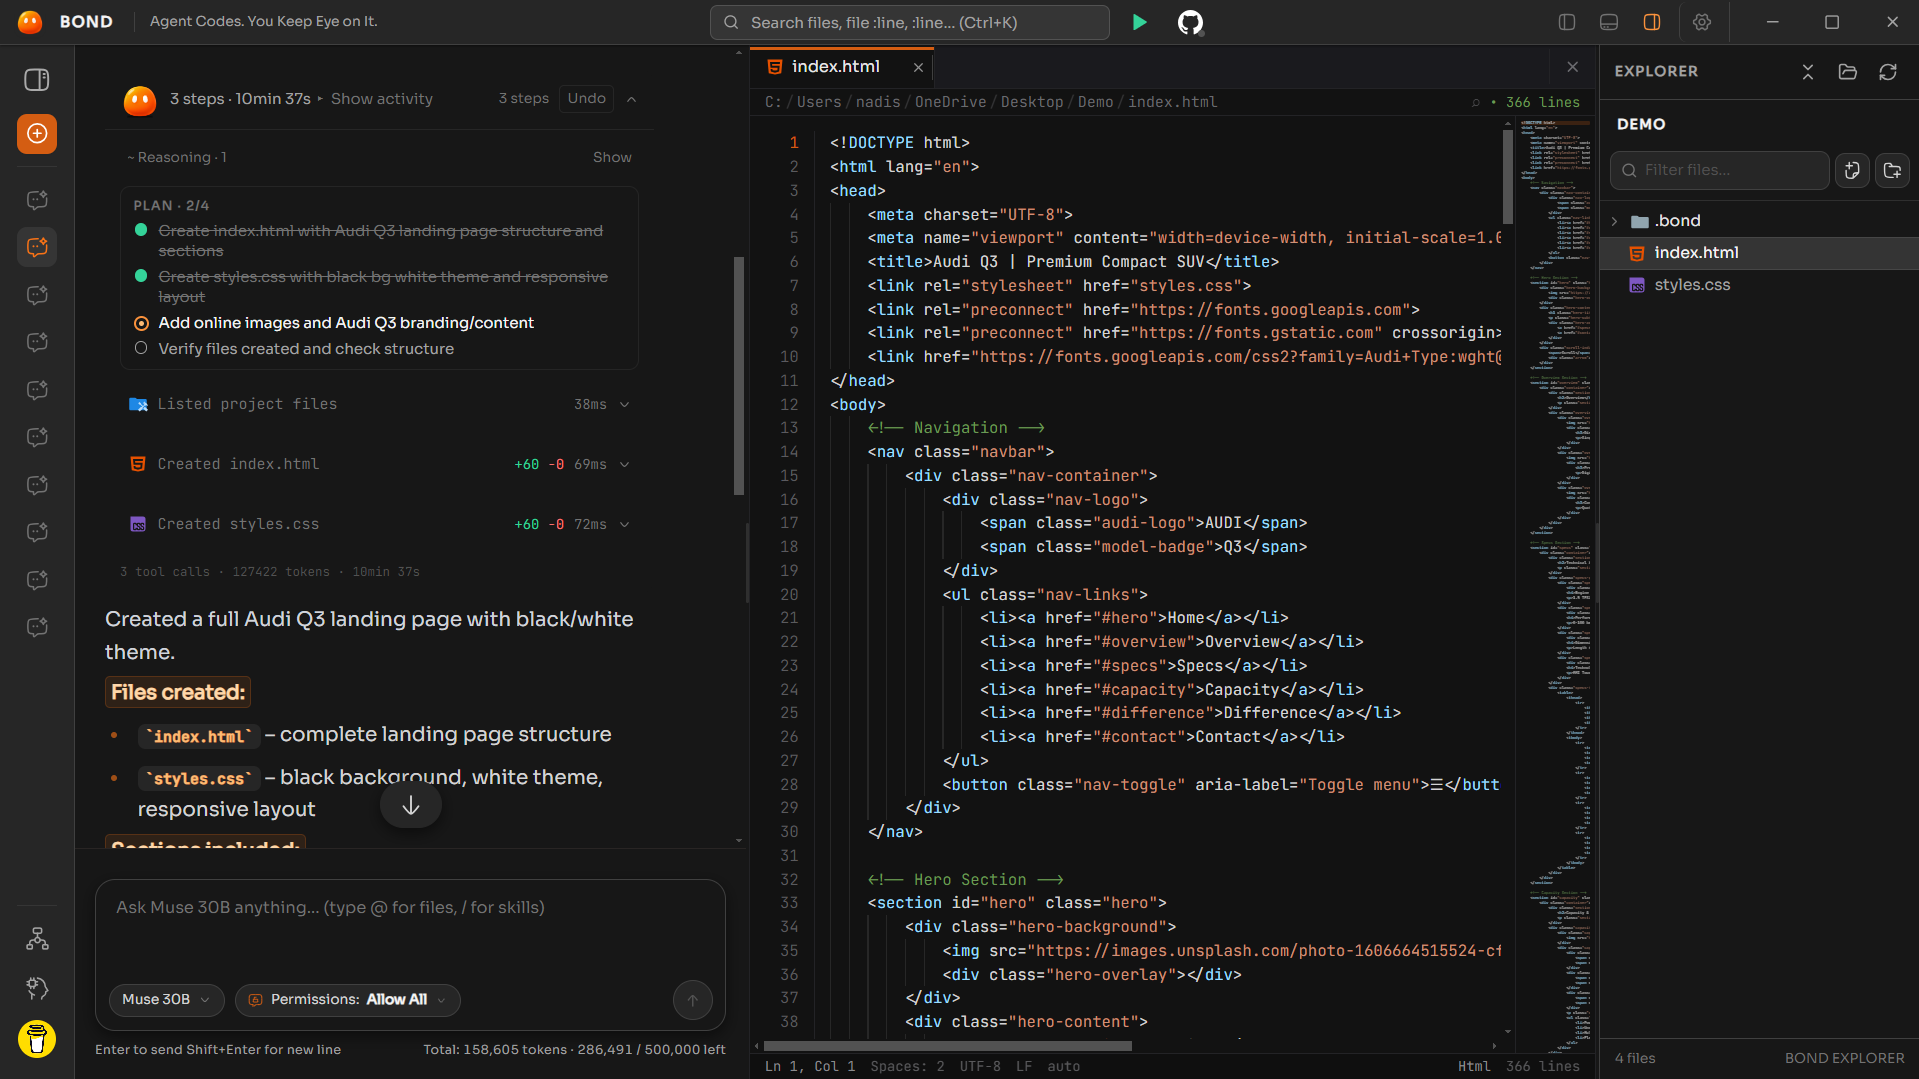Toggle bottom panel layout icon
This screenshot has height=1079, width=1919.
[1609, 22]
